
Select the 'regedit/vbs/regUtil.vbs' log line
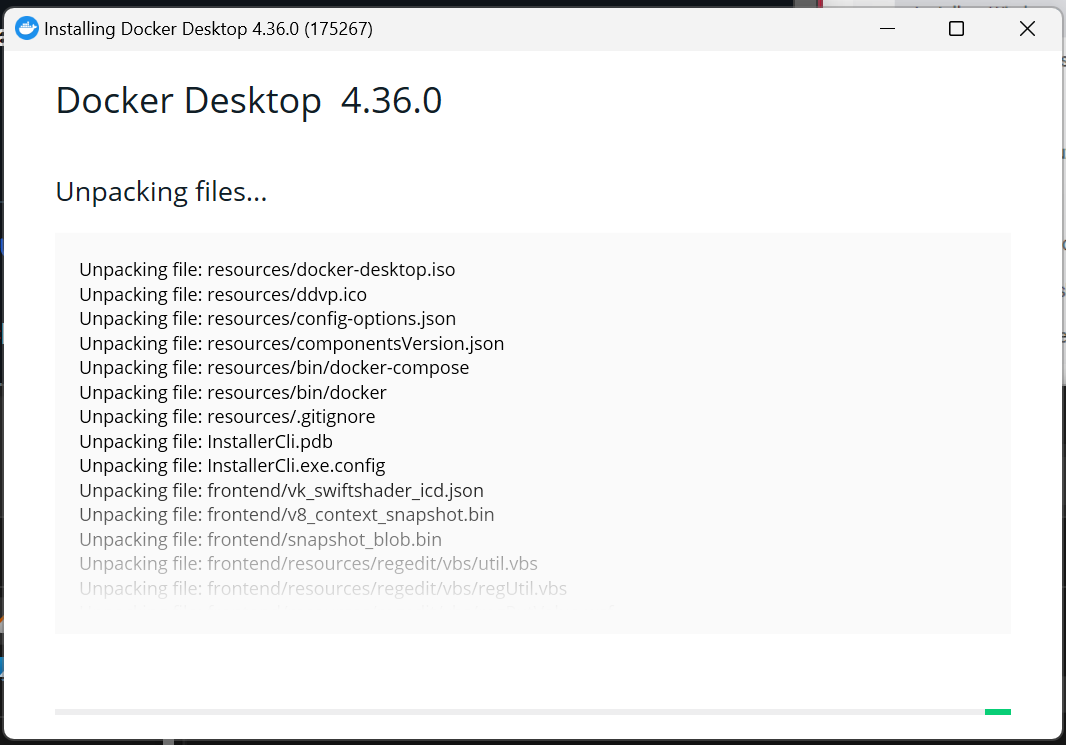(x=323, y=588)
